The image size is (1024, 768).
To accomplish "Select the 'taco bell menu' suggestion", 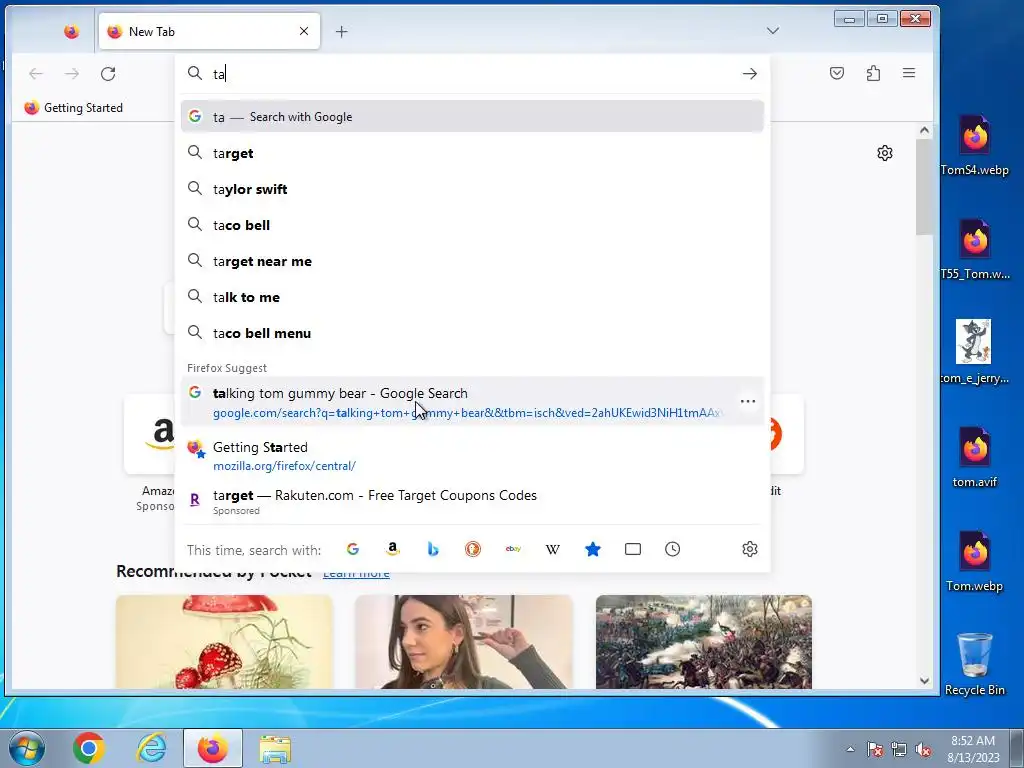I will tap(472, 333).
